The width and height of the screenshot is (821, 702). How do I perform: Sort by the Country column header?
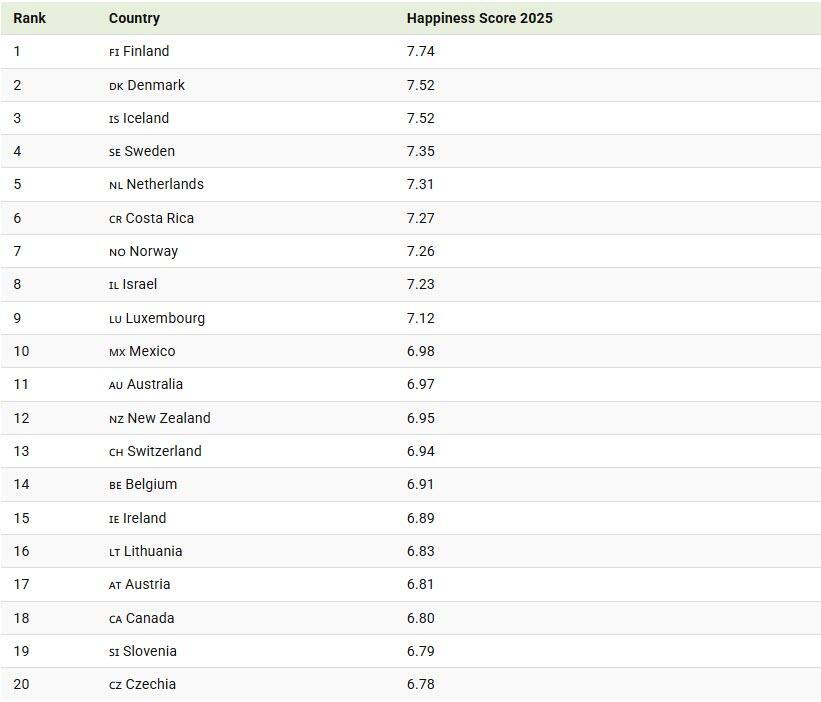(134, 18)
